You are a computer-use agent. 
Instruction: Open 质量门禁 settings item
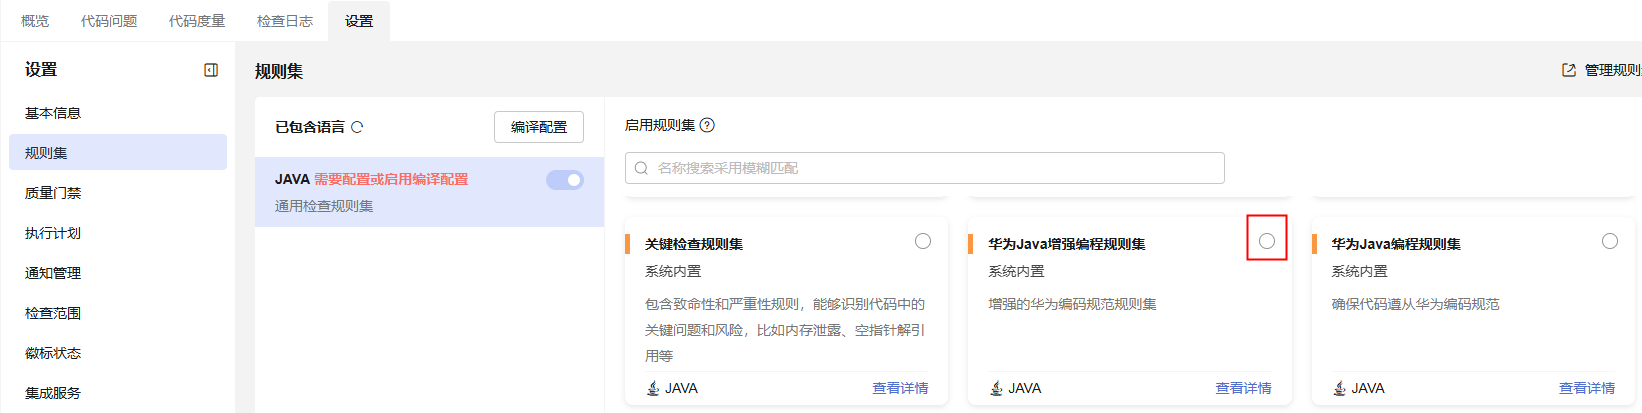click(x=118, y=193)
